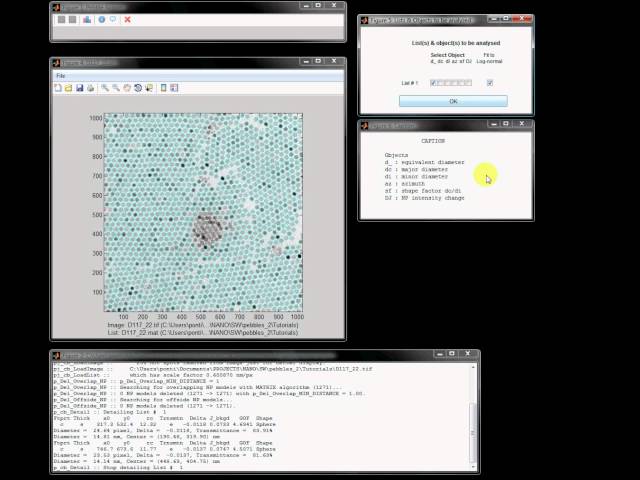Viewport: 640px width, 480px height.
Task: Toggle the Log-normal fit checkbox
Action: pos(490,83)
